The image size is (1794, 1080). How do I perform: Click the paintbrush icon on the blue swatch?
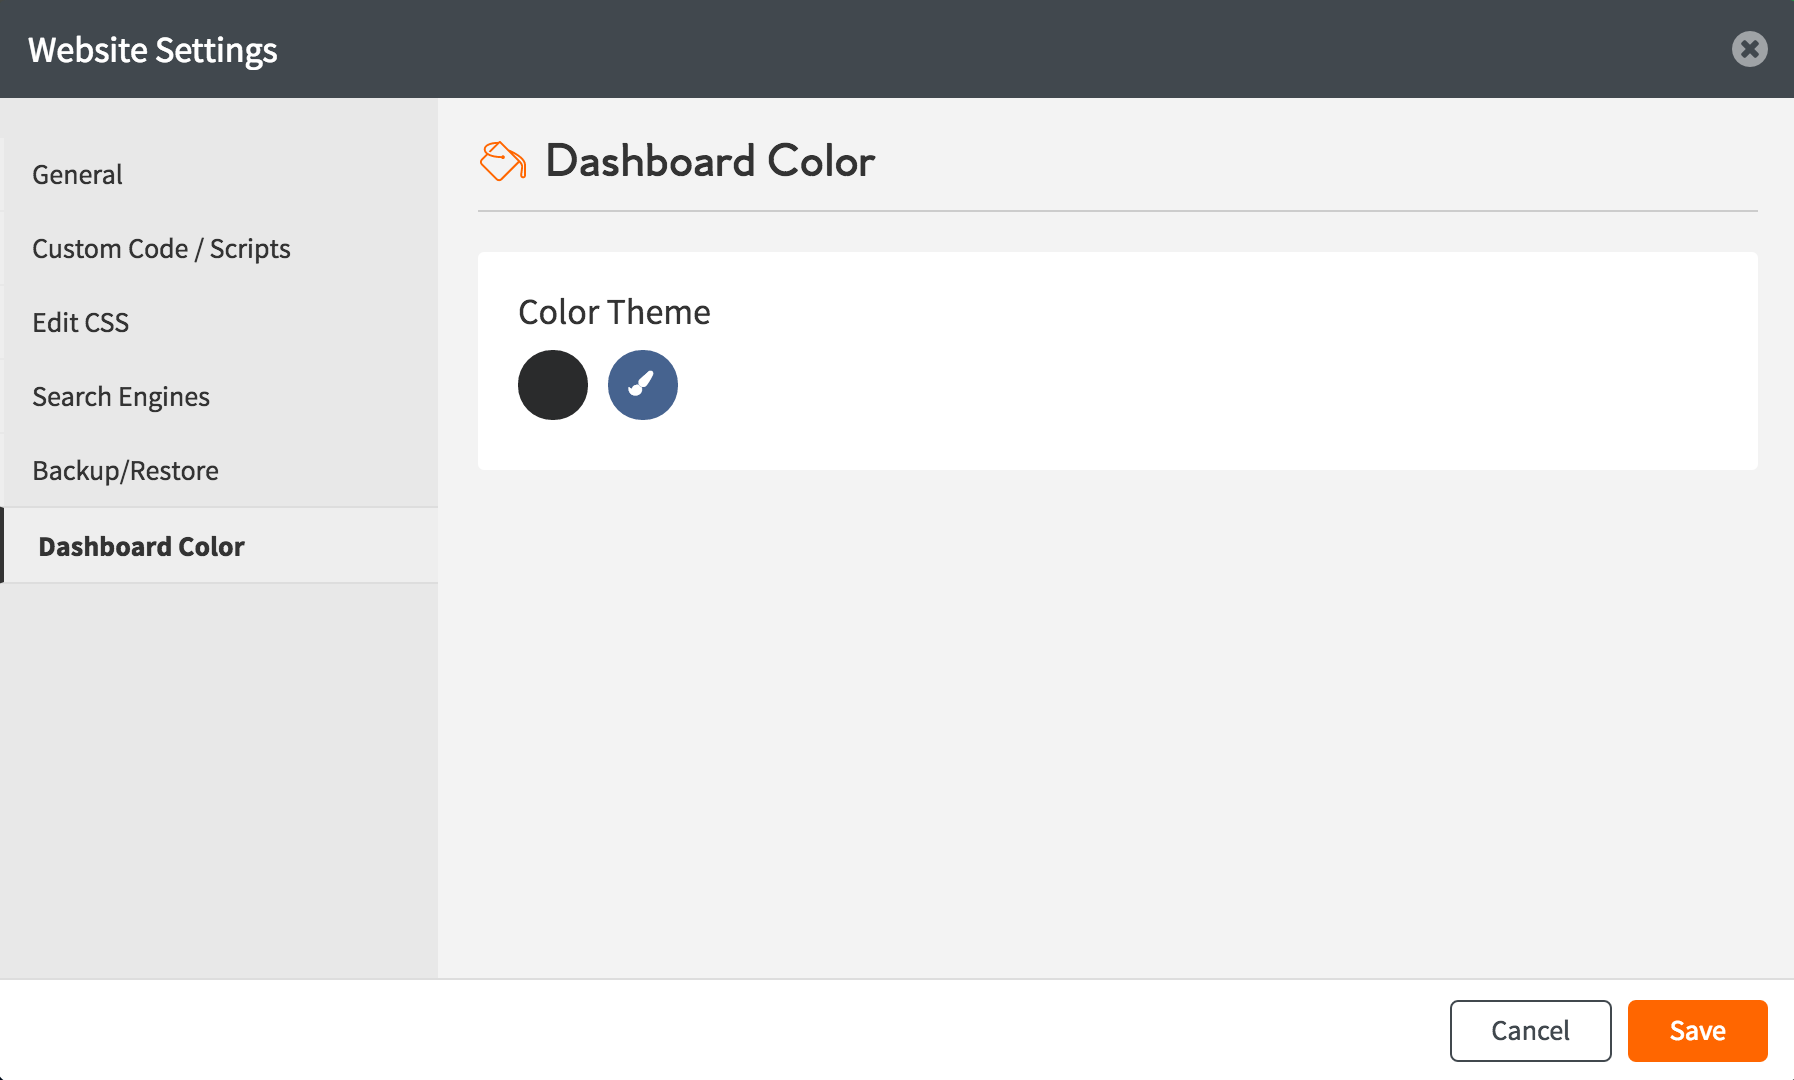(642, 385)
